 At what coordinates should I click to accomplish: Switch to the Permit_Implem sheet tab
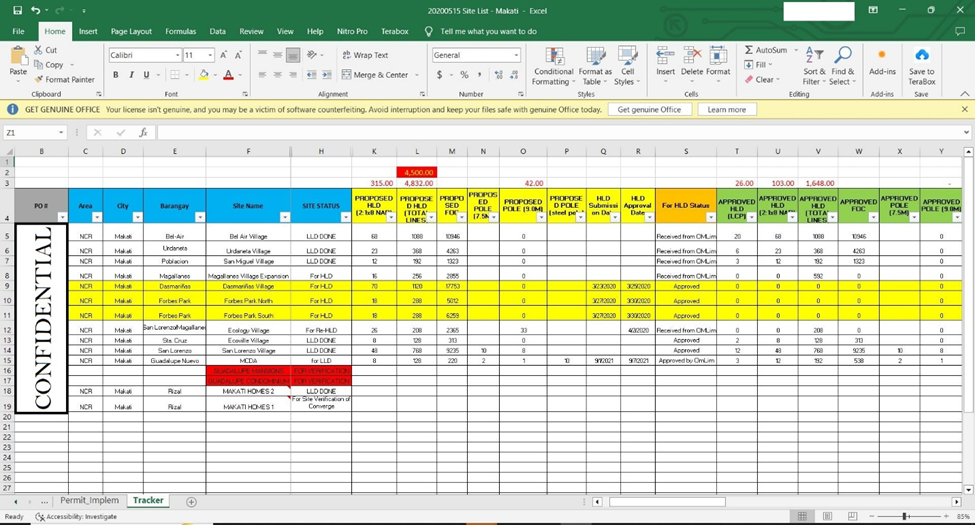[x=89, y=501]
